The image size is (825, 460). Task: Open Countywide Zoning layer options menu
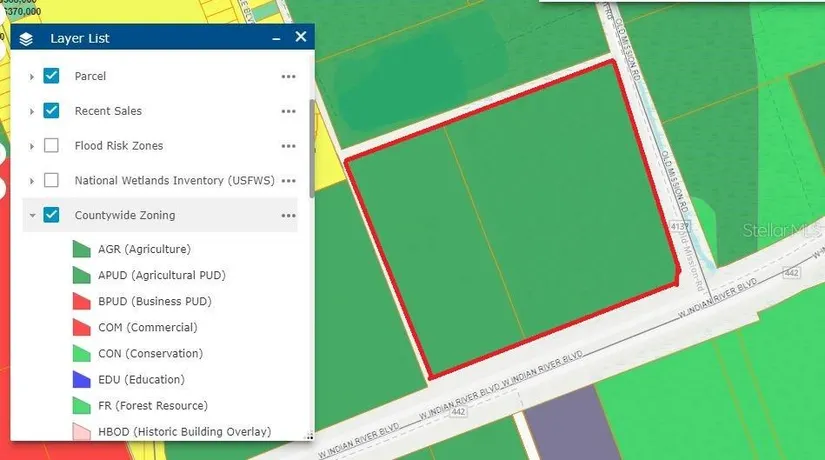[x=288, y=215]
